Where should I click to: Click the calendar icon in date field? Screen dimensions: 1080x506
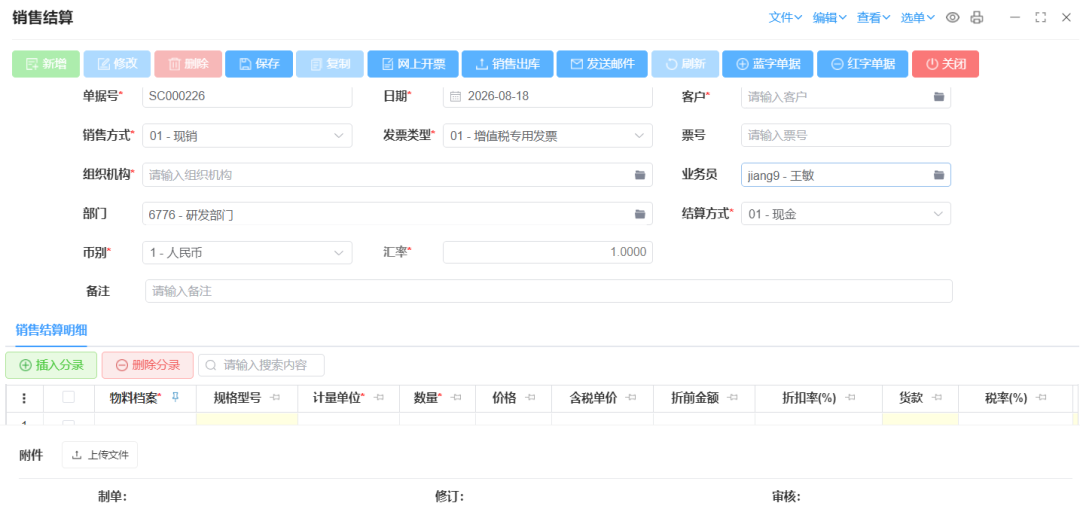(x=455, y=96)
